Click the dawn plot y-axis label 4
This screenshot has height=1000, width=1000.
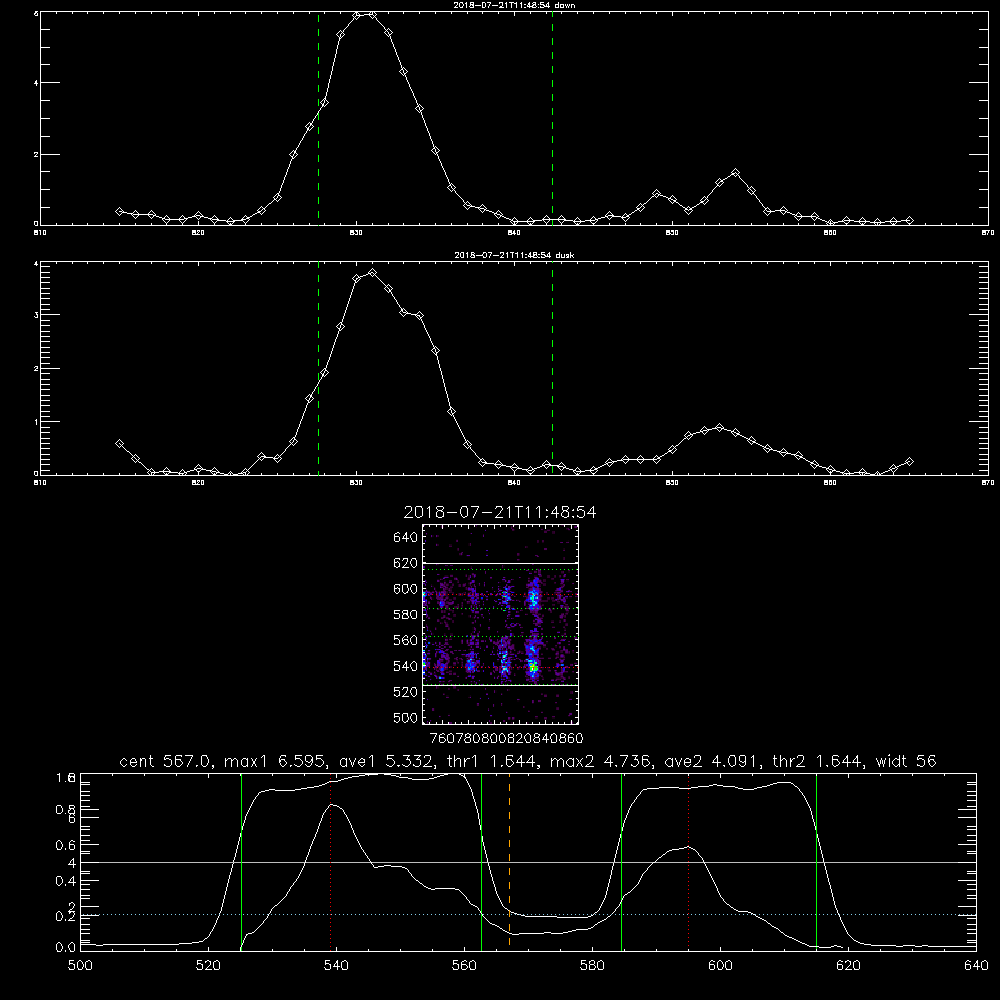[x=36, y=83]
